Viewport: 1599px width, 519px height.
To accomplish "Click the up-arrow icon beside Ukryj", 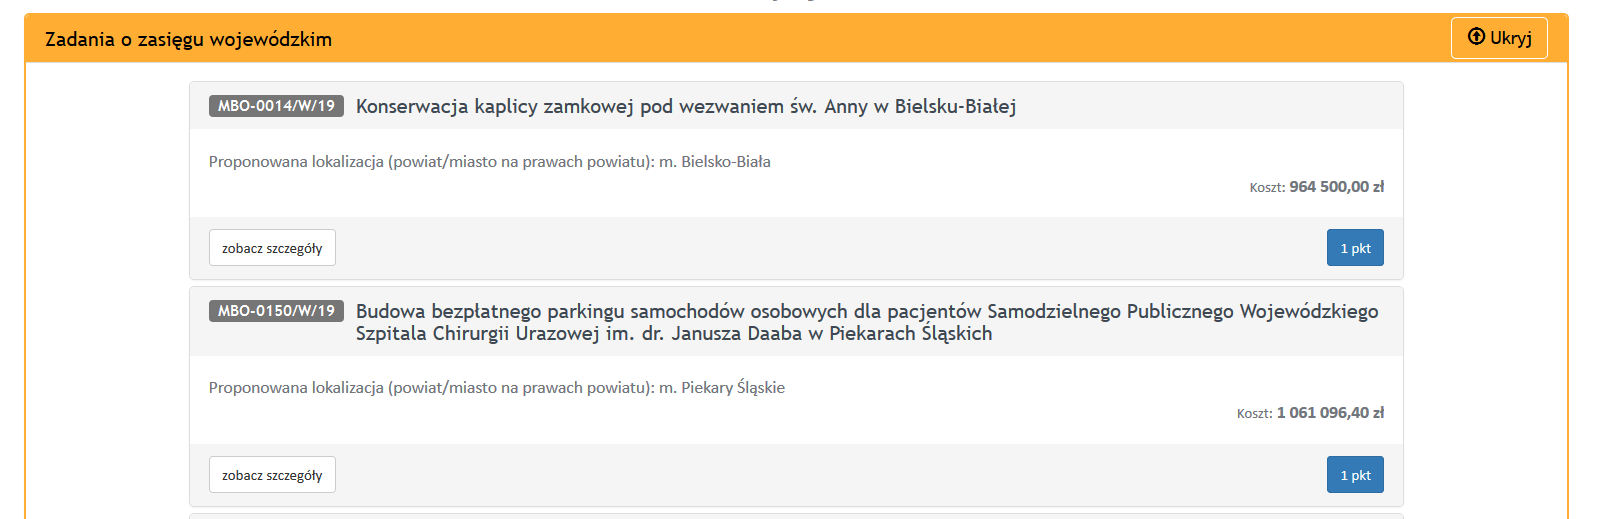I will point(1476,37).
